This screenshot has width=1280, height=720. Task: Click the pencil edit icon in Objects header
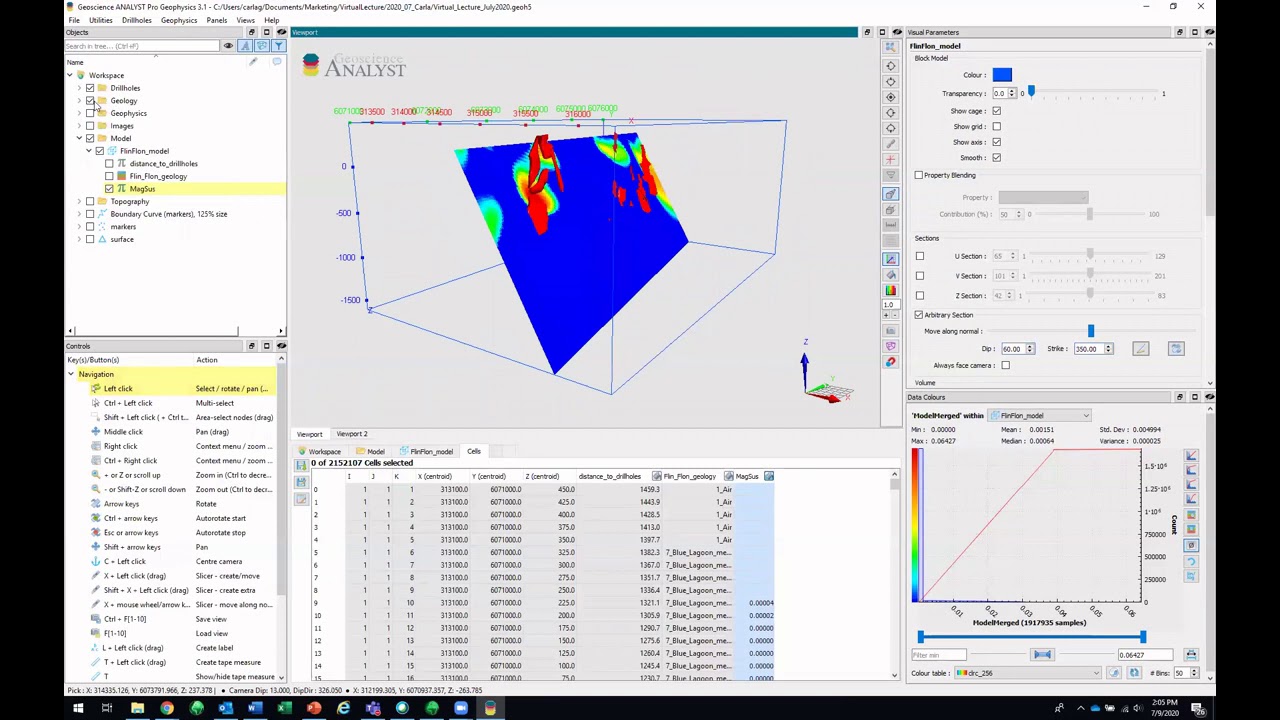tap(253, 62)
